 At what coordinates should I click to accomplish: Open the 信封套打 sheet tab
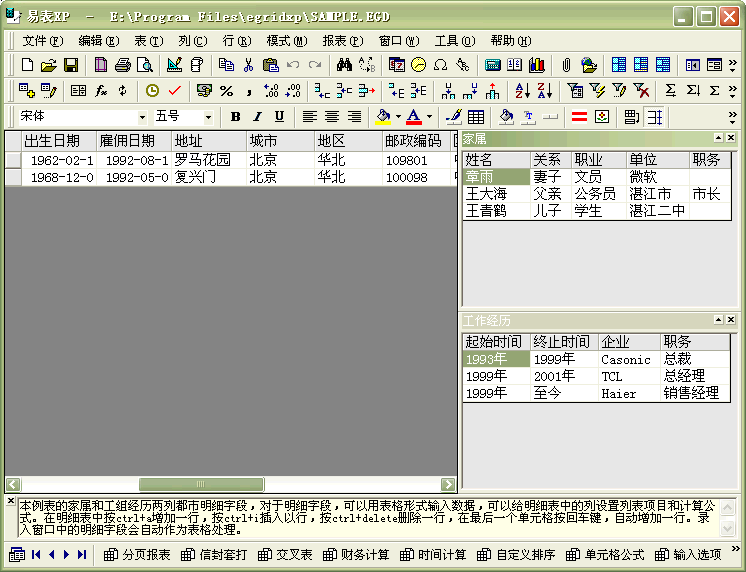click(214, 555)
